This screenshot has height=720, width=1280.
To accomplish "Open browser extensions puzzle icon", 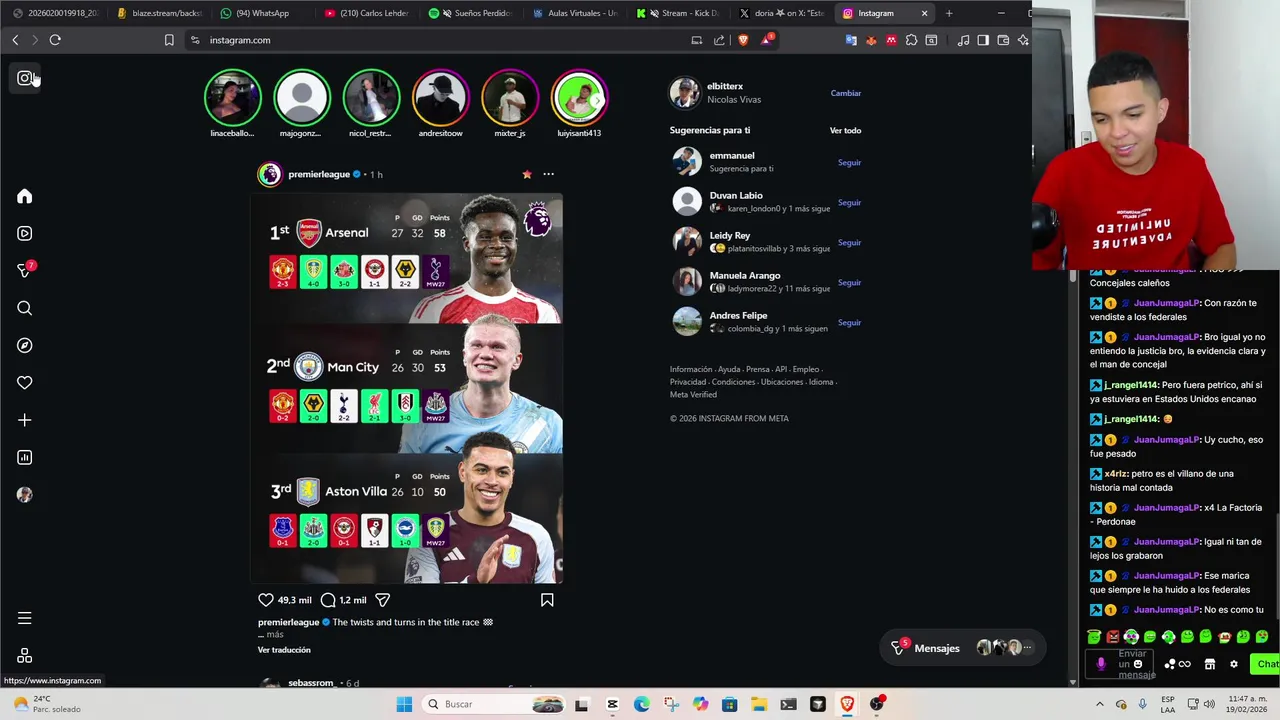I will point(911,40).
